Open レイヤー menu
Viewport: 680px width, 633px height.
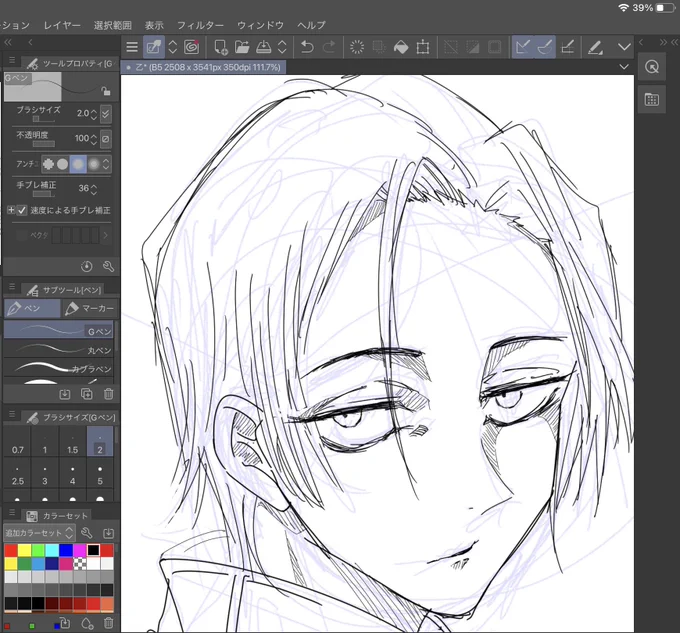tap(62, 25)
